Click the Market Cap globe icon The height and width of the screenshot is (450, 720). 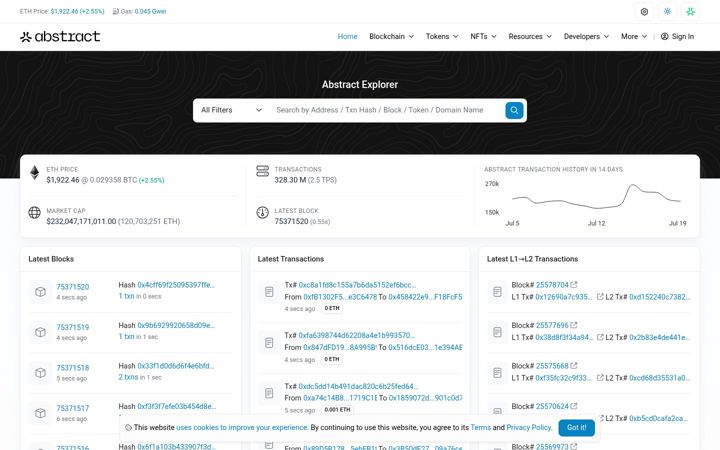(x=34, y=212)
